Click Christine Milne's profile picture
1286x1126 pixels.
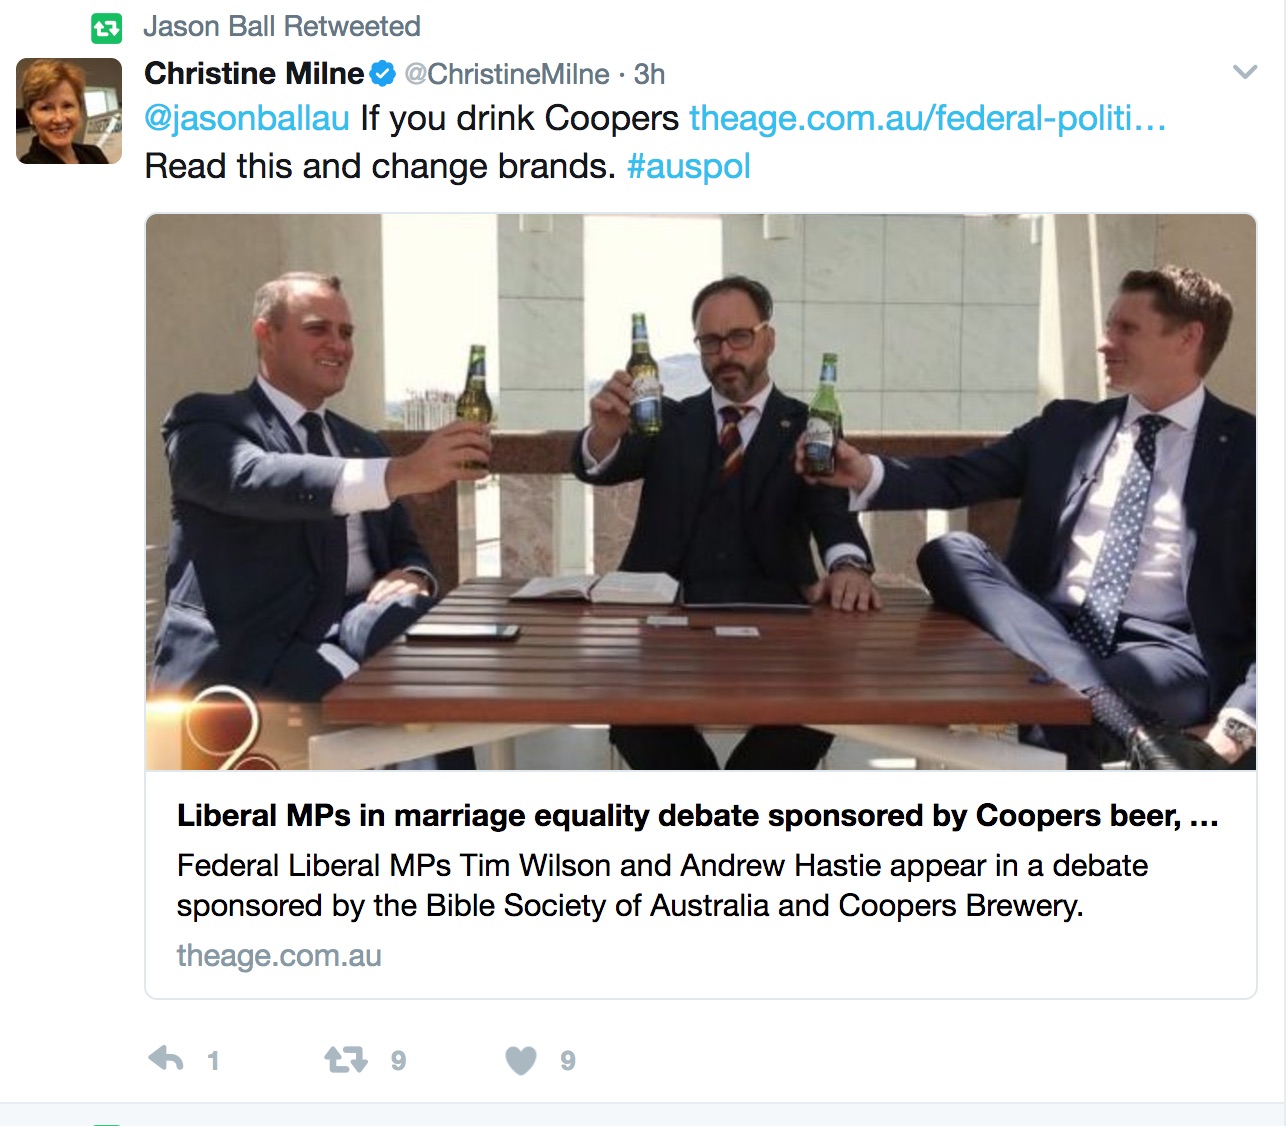click(x=68, y=110)
